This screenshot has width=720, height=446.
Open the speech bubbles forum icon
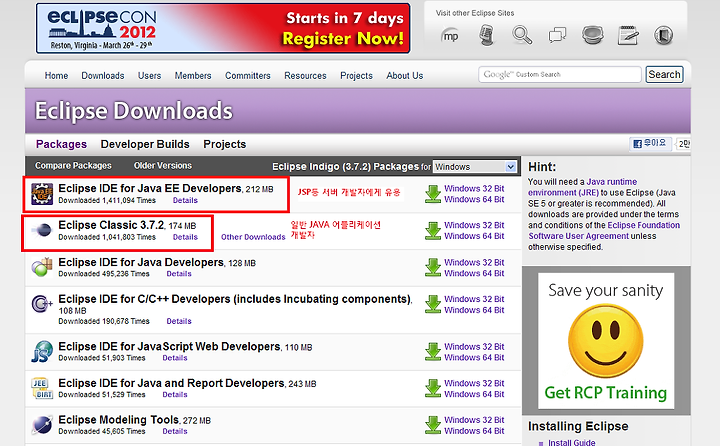tap(557, 35)
